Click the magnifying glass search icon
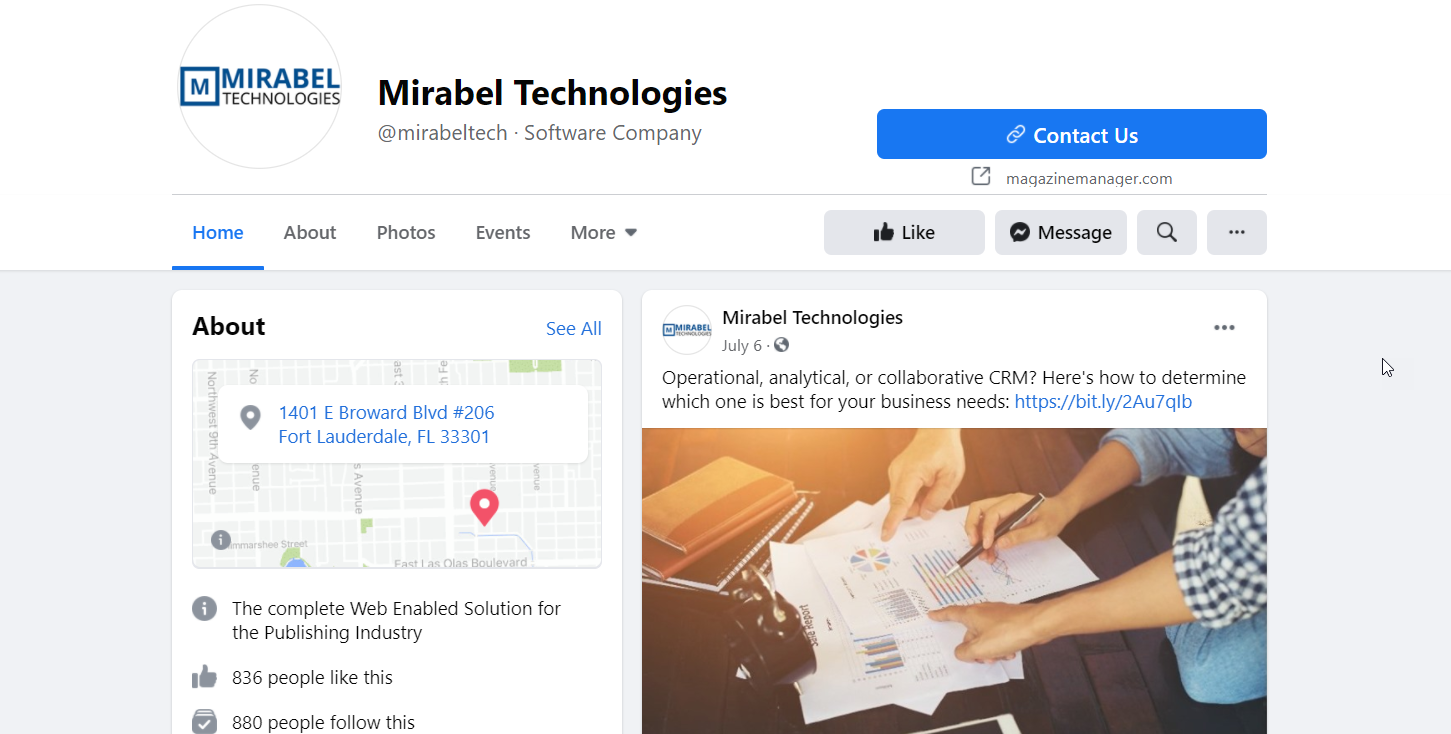 (1166, 232)
